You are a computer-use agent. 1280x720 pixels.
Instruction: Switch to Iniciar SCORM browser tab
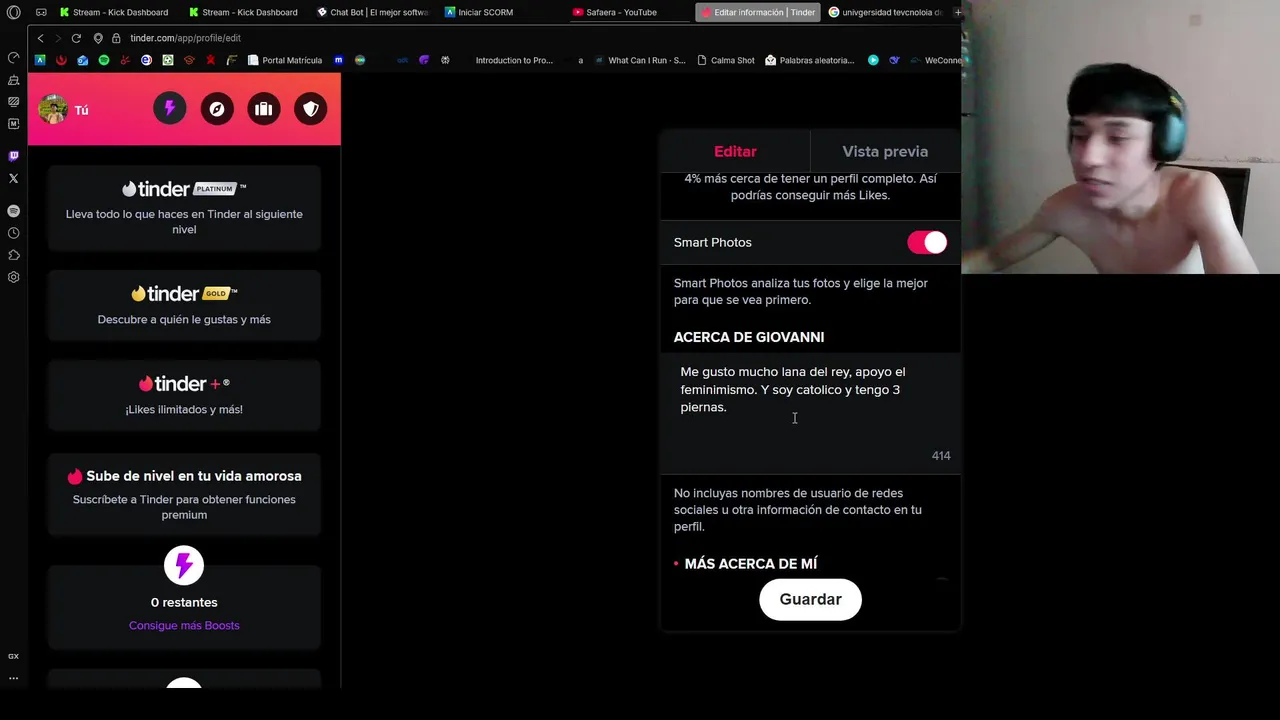point(480,12)
